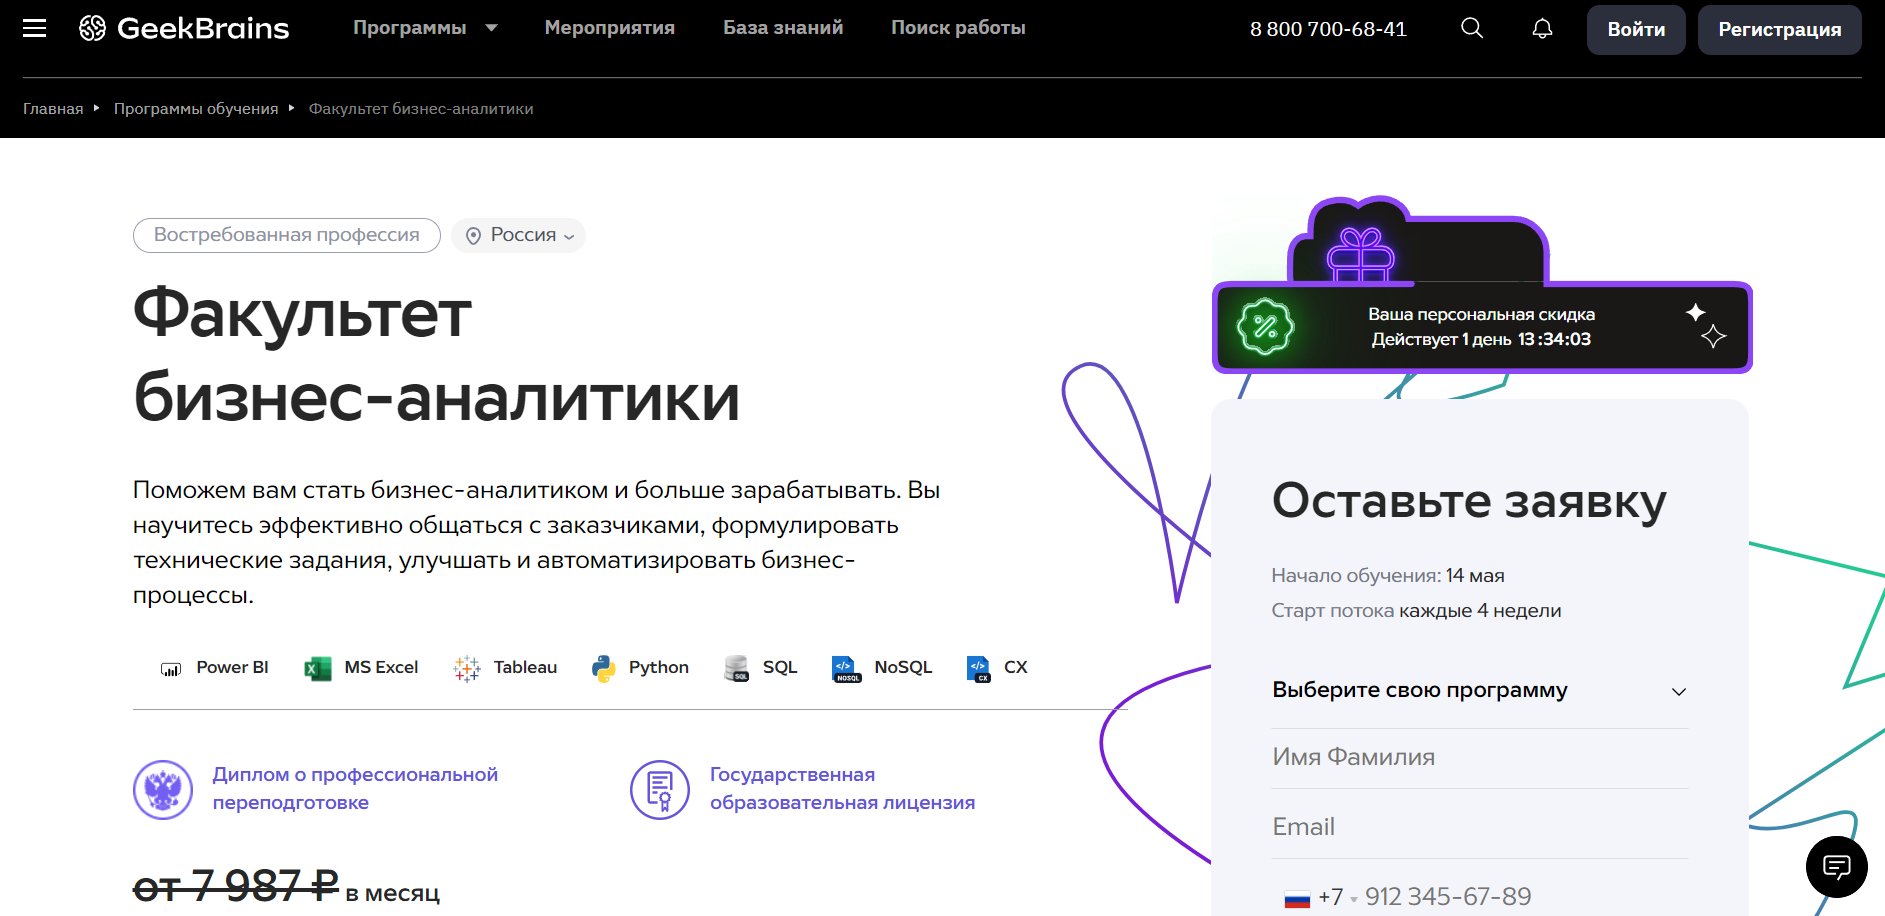The height and width of the screenshot is (916, 1885).
Task: Open site search
Action: (x=1470, y=28)
